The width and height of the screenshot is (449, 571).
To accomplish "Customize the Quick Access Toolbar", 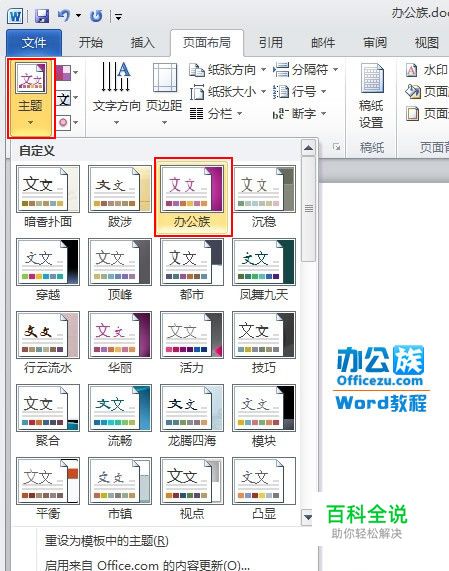I will point(119,16).
